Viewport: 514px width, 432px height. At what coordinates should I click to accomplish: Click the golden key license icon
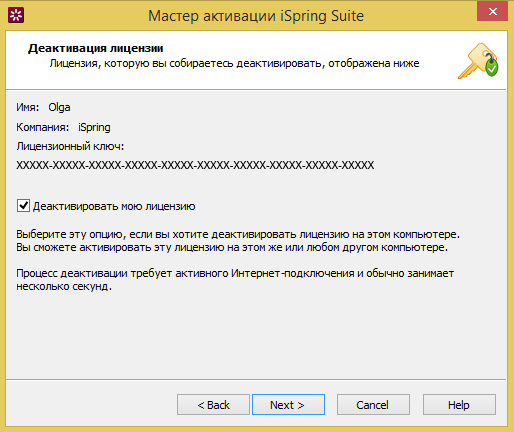point(478,61)
